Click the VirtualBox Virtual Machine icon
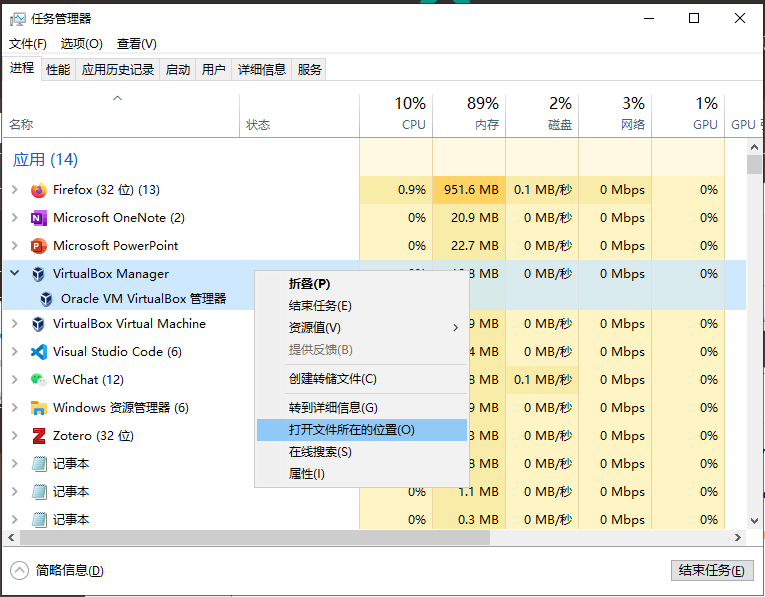The width and height of the screenshot is (765, 597). click(39, 324)
